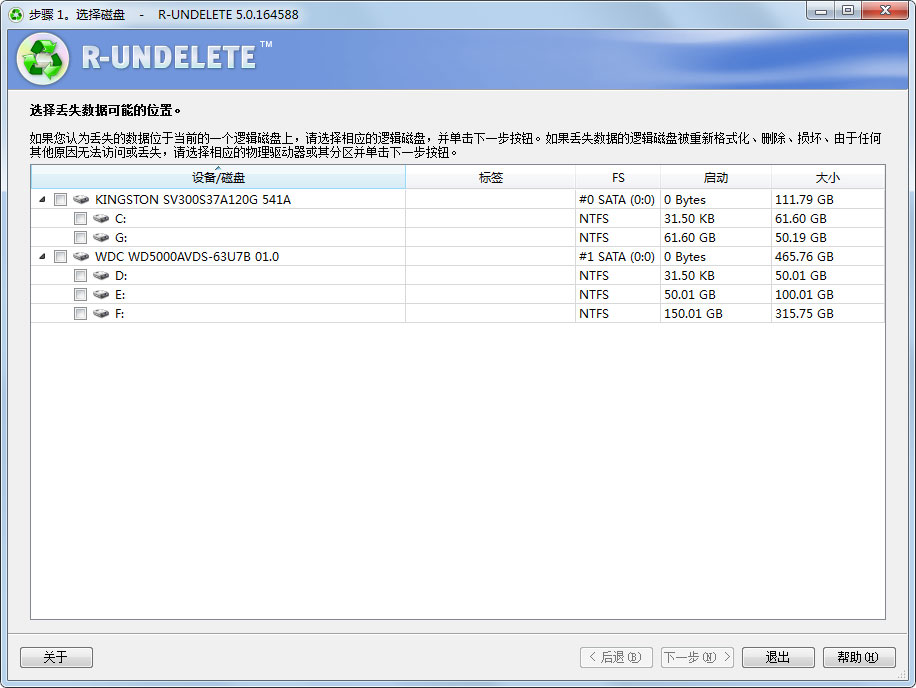The height and width of the screenshot is (688, 916).
Task: Click the #1 SATA (0:0) cell
Action: coord(617,256)
